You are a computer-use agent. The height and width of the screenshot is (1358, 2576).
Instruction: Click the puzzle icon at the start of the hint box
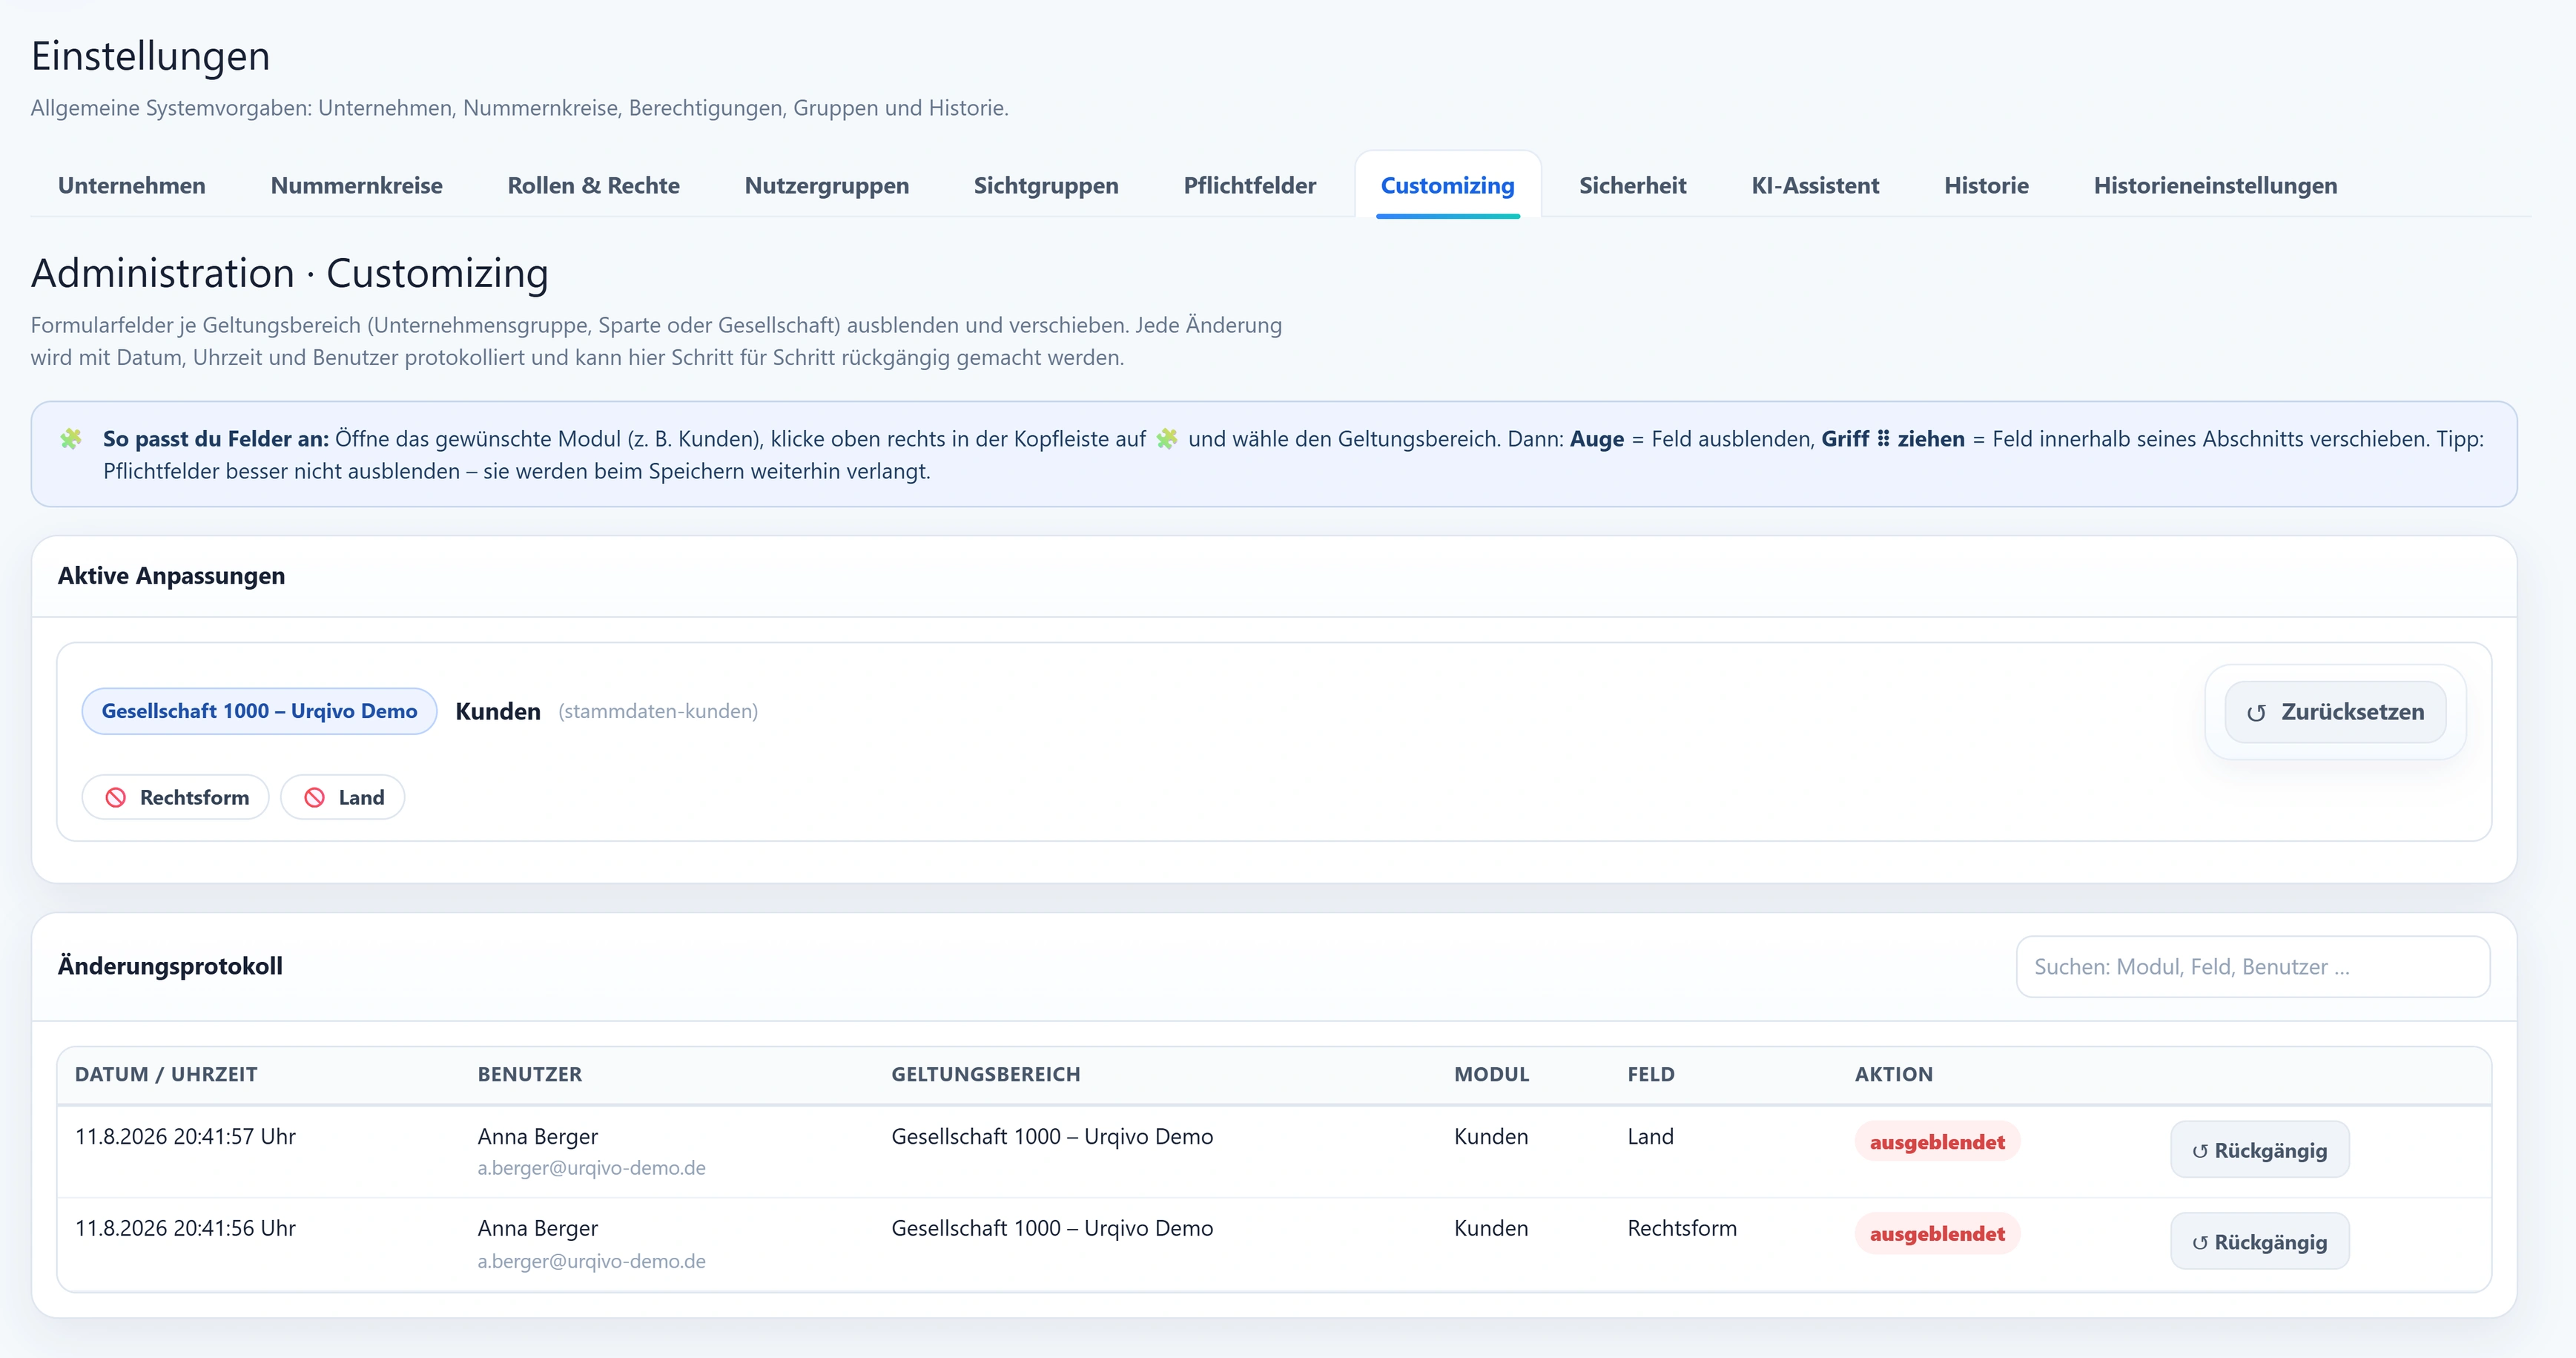tap(71, 438)
